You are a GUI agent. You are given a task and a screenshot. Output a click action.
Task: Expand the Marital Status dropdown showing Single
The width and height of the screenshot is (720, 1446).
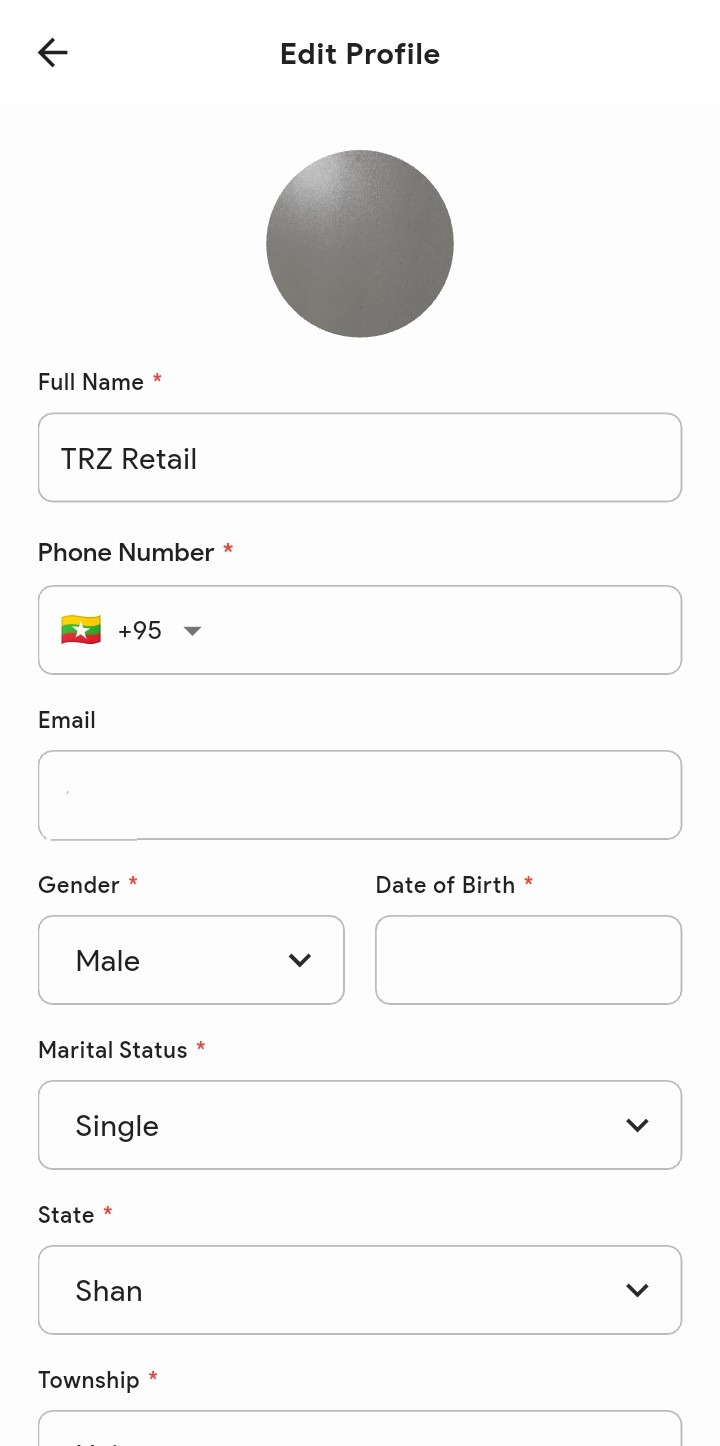point(359,1125)
